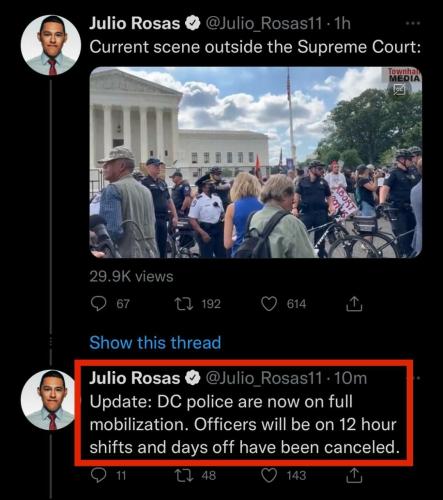Viewport: 443px width, 500px height.
Task: Open the verified badge beside Julio Rosas on top tweet
Action: point(192,24)
